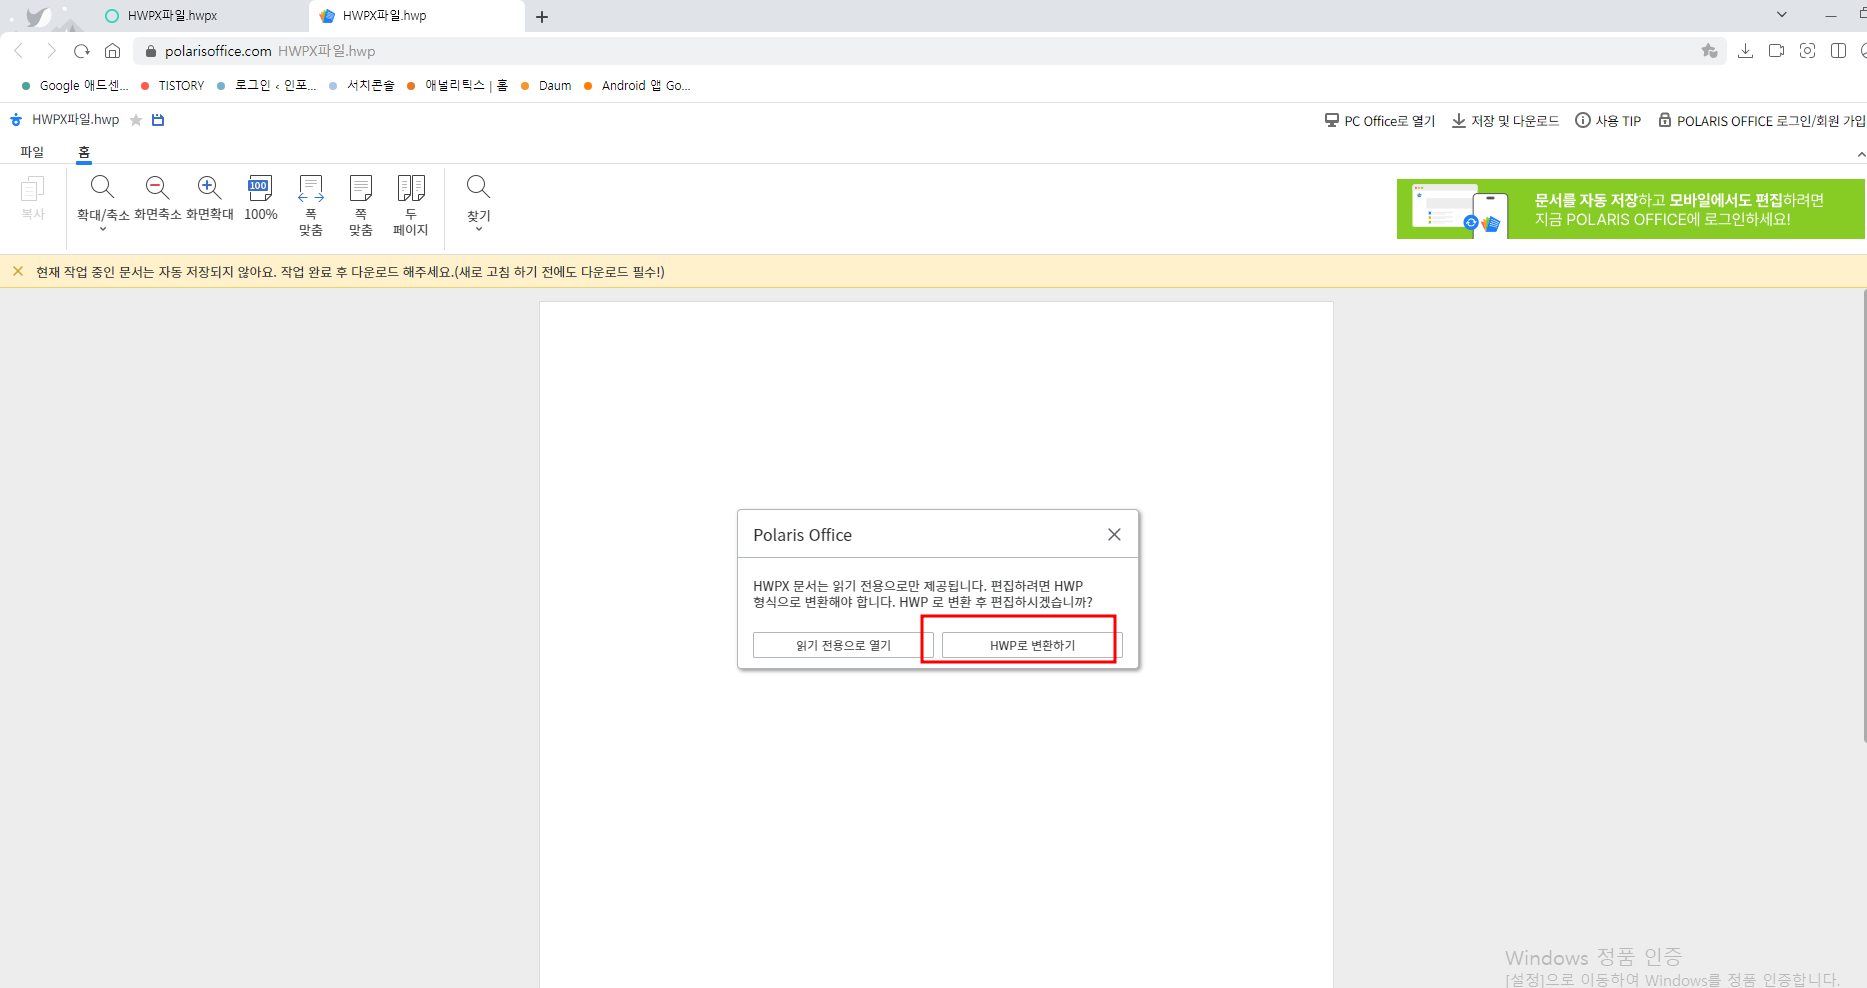
Task: Open 서치콘솔 bookmark
Action: 362,86
